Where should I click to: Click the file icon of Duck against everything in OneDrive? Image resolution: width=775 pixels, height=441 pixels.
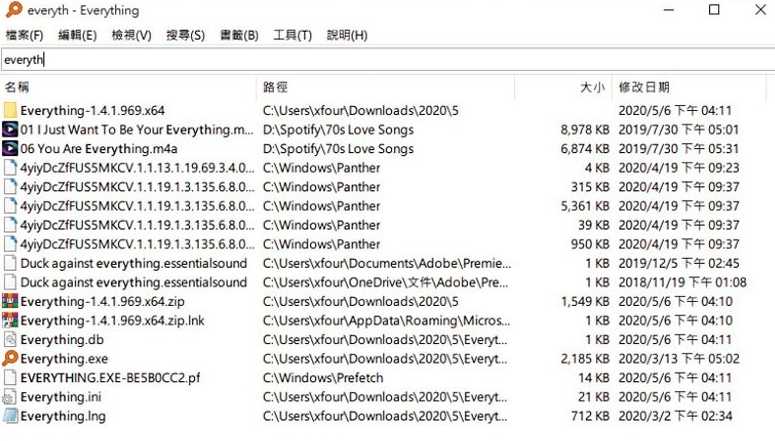click(10, 282)
